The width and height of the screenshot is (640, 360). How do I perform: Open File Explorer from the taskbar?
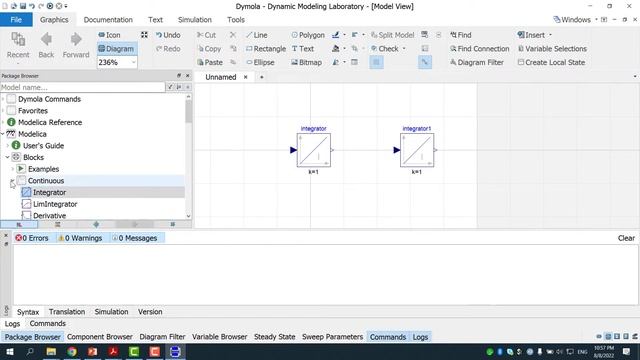(51, 351)
